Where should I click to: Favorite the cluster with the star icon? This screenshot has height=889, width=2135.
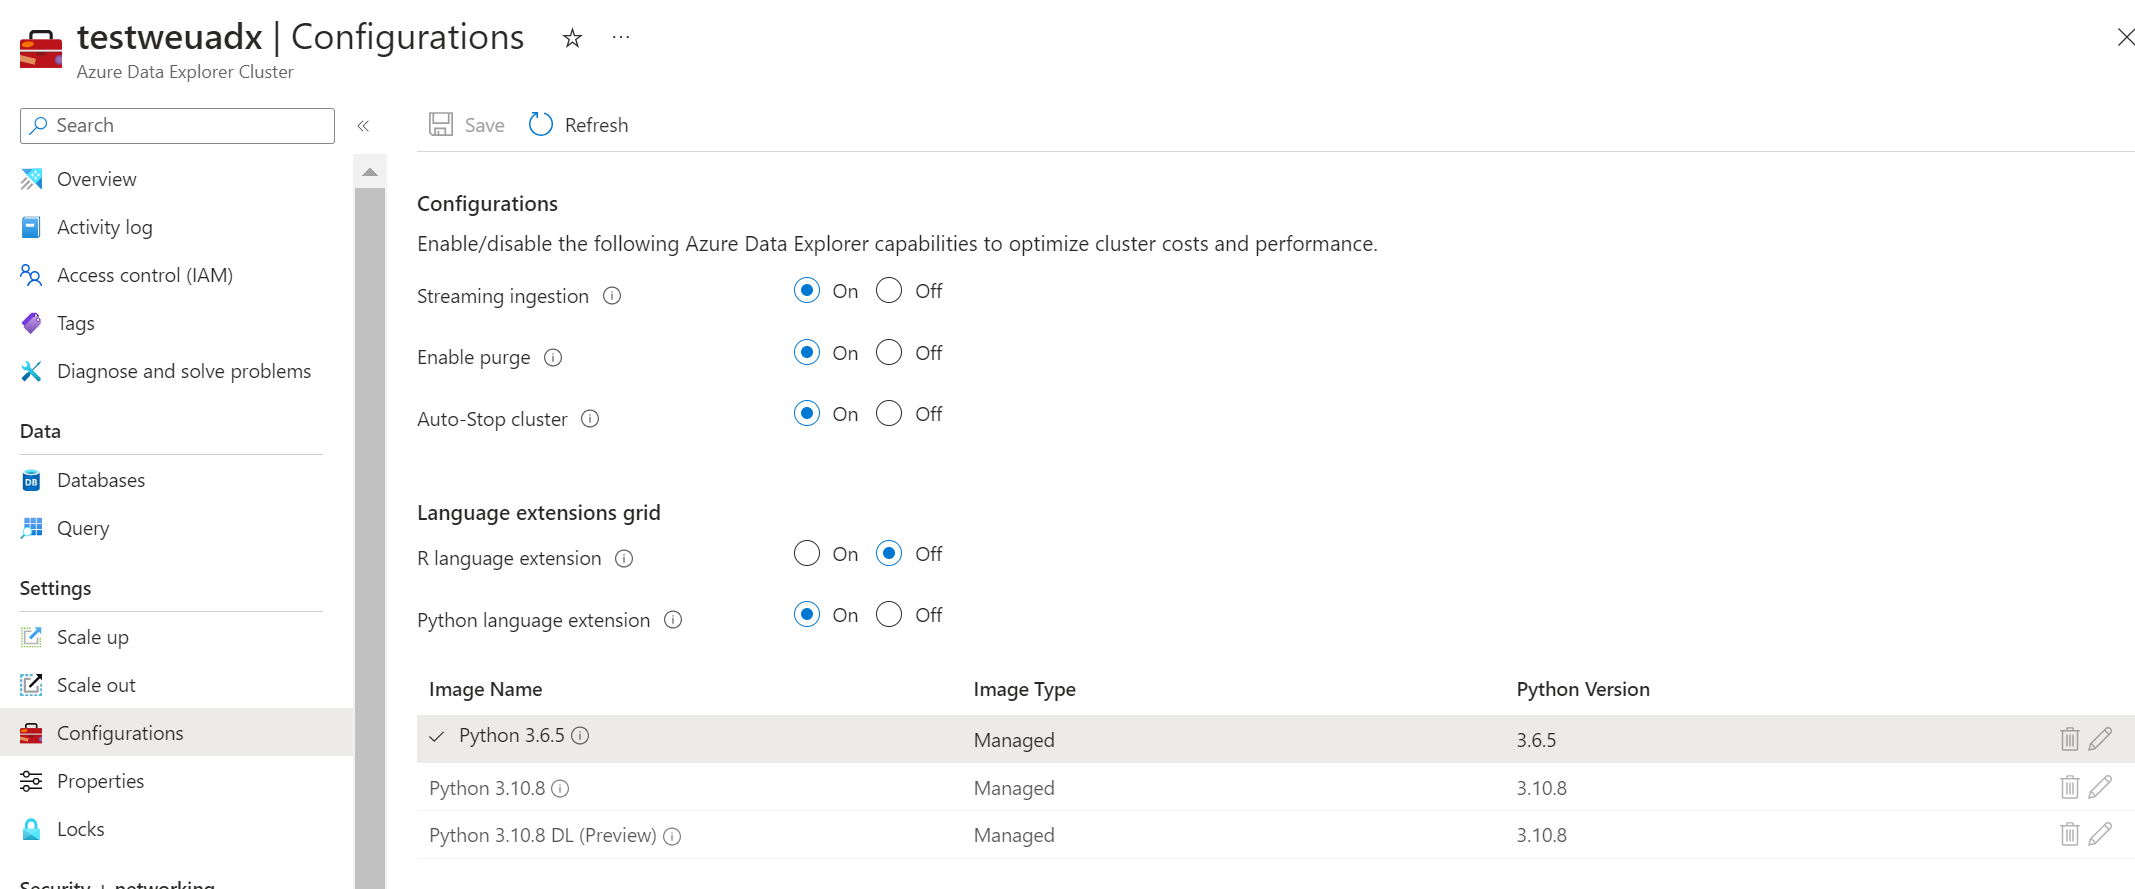pyautogui.click(x=572, y=38)
